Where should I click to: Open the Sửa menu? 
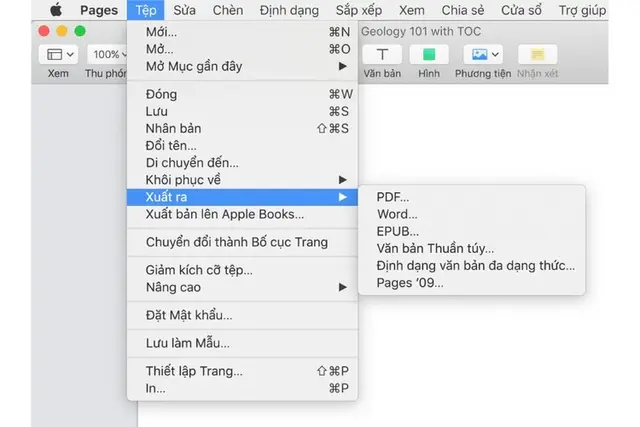point(184,10)
